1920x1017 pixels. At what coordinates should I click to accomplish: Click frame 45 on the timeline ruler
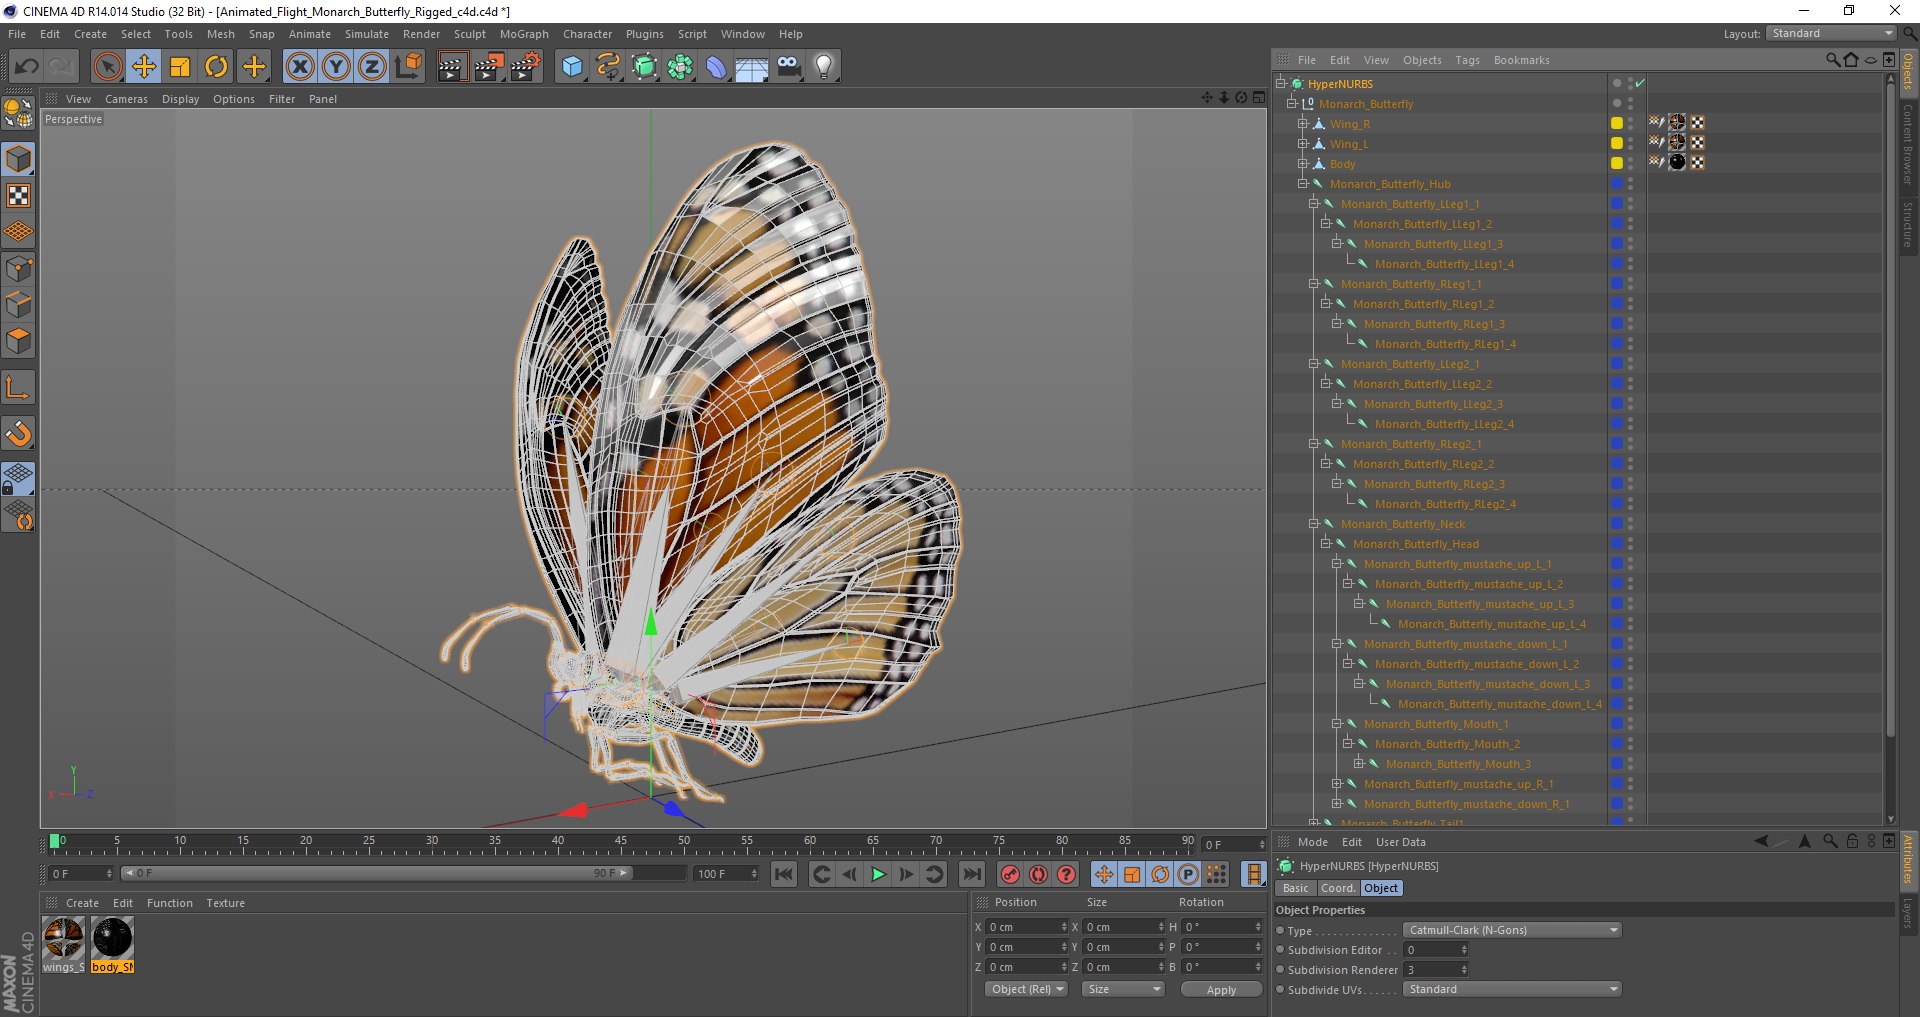tap(621, 842)
